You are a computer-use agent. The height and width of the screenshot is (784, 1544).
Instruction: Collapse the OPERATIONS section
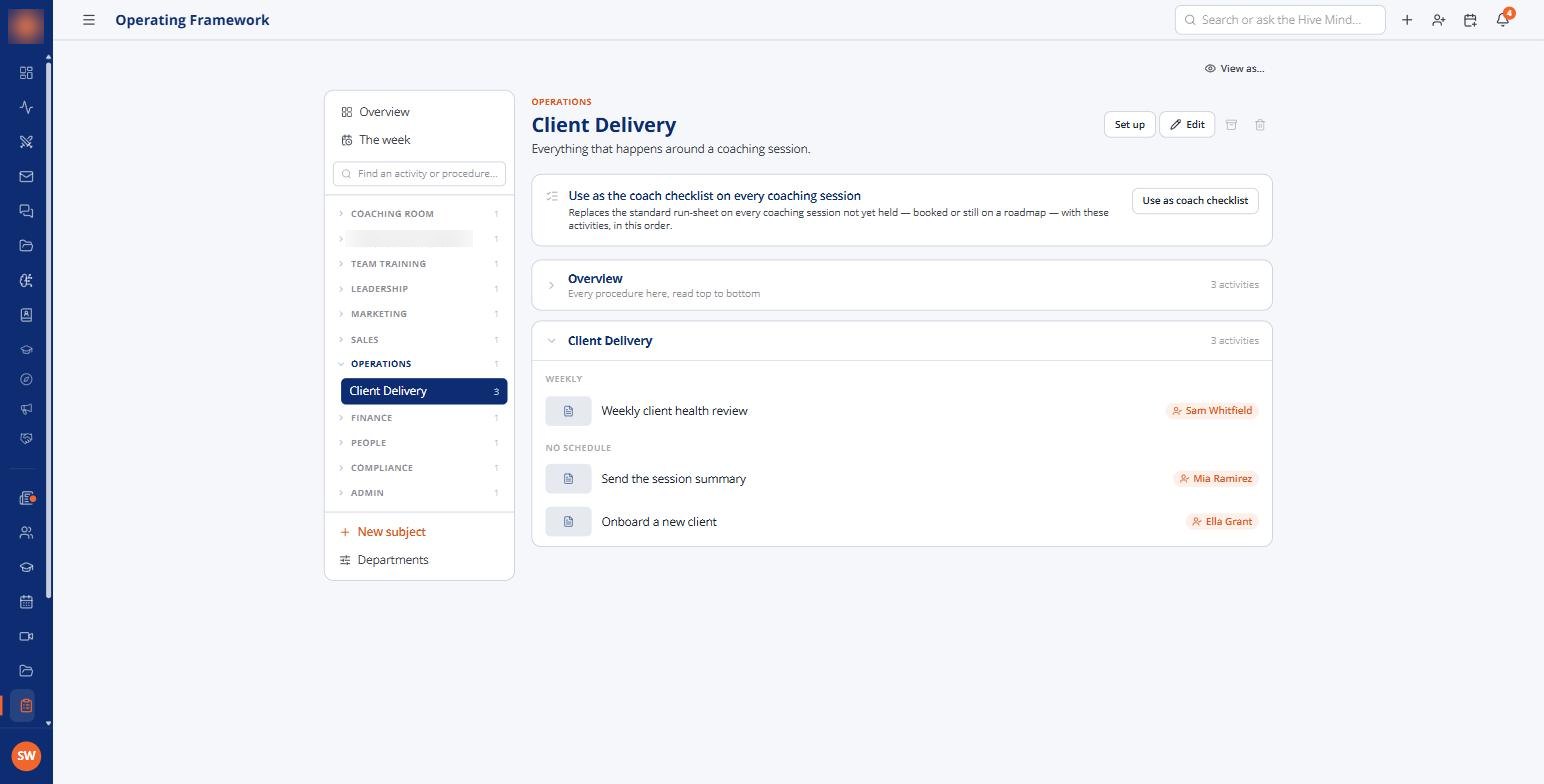(x=419, y=364)
